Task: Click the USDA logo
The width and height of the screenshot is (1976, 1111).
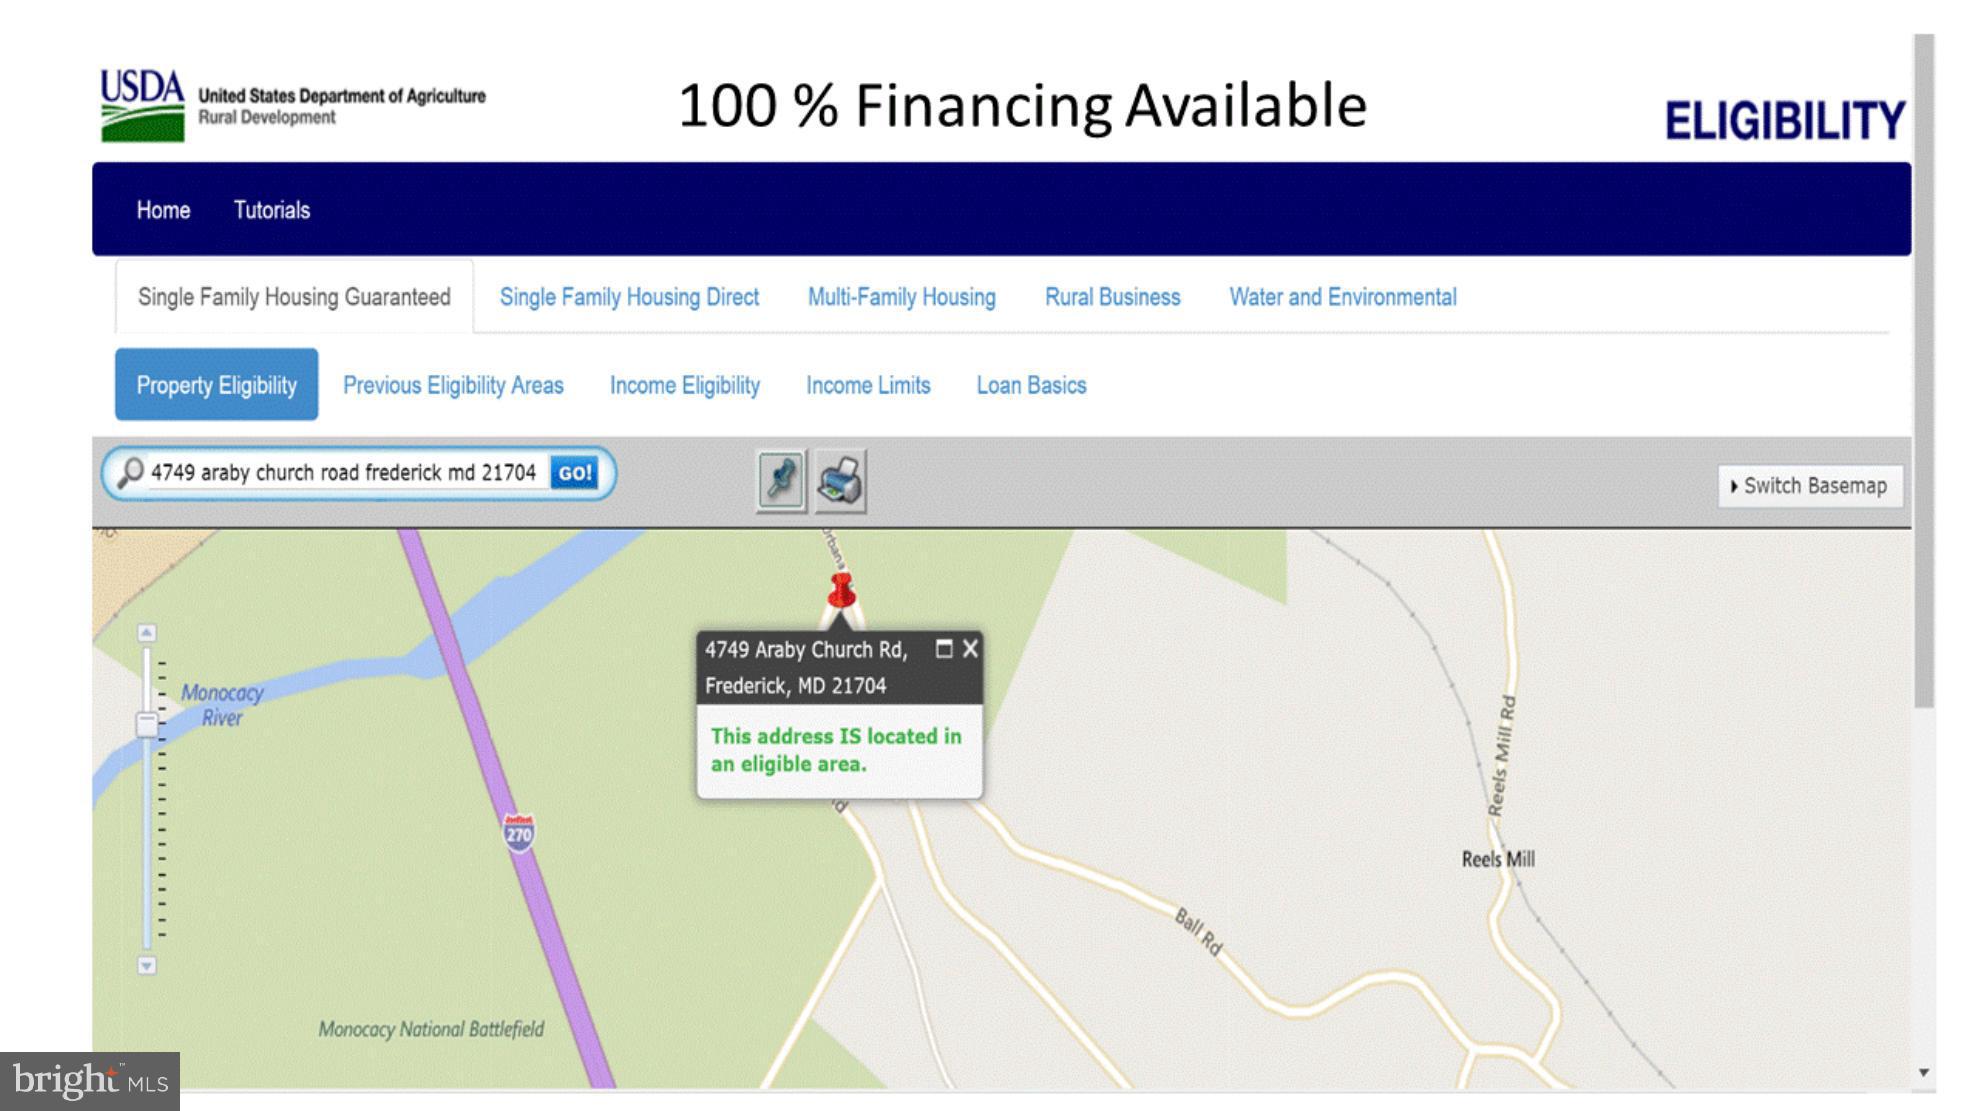Action: [142, 105]
